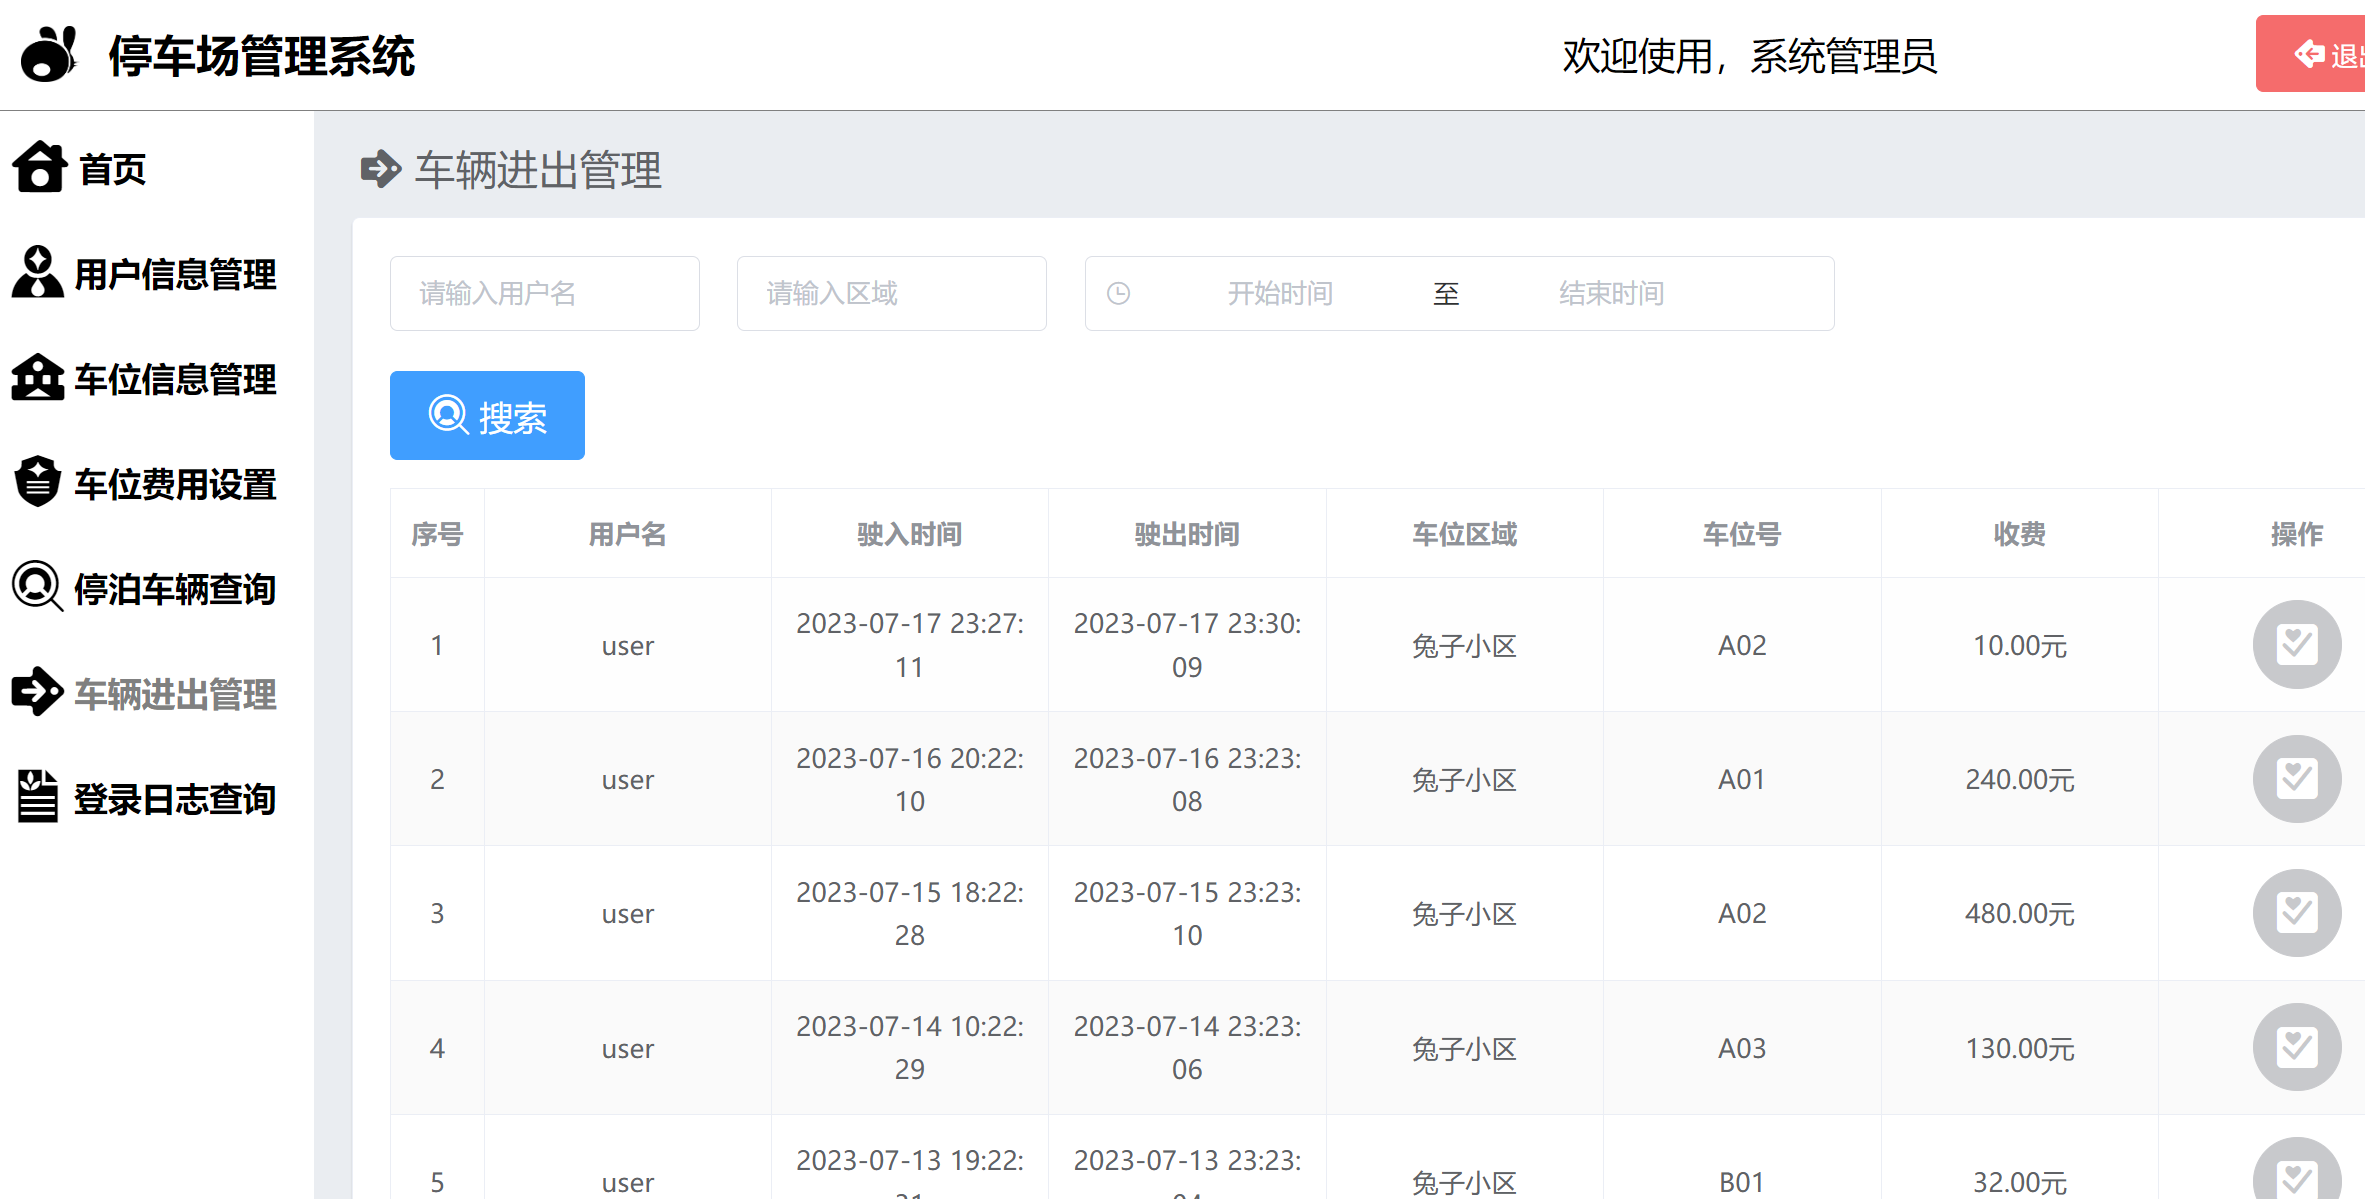Click the 请输入区域 input field
This screenshot has width=2365, height=1199.
890,293
